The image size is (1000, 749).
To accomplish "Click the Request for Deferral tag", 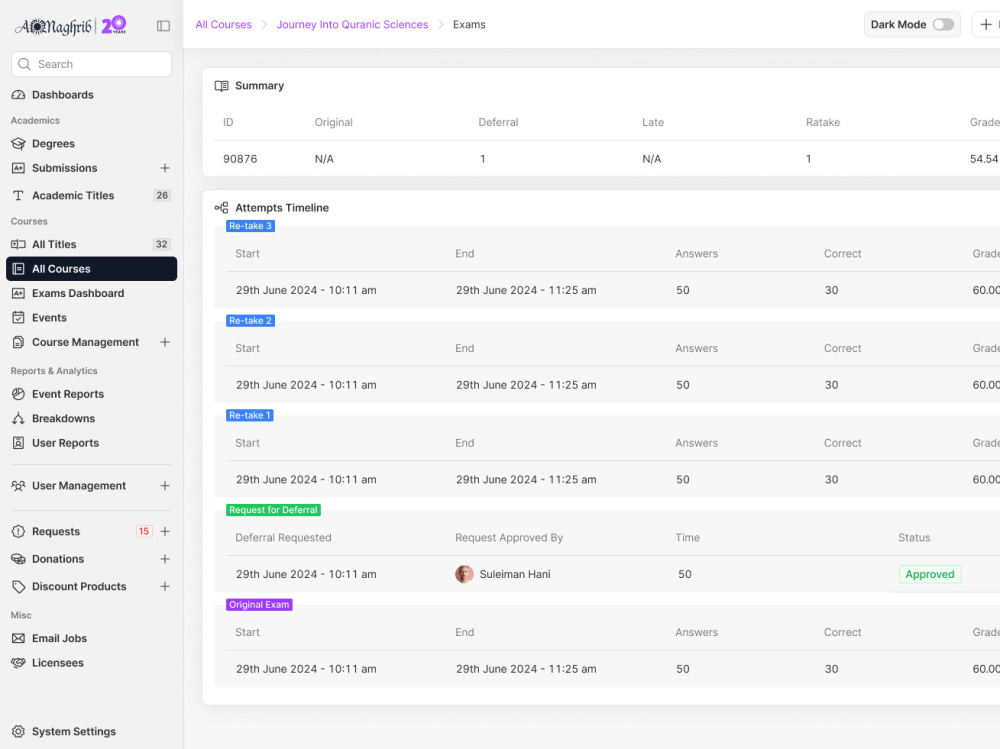I will coord(273,510).
